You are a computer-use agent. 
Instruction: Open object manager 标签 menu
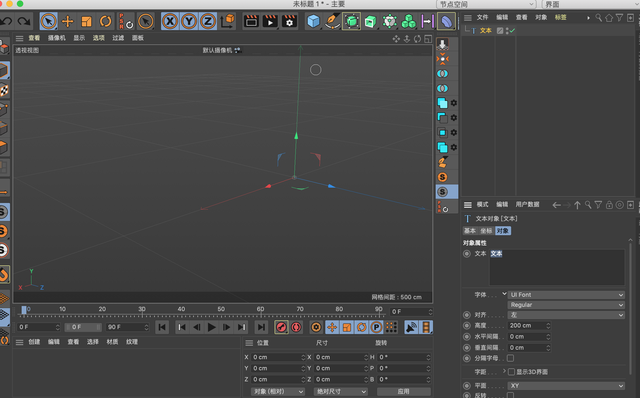560,18
